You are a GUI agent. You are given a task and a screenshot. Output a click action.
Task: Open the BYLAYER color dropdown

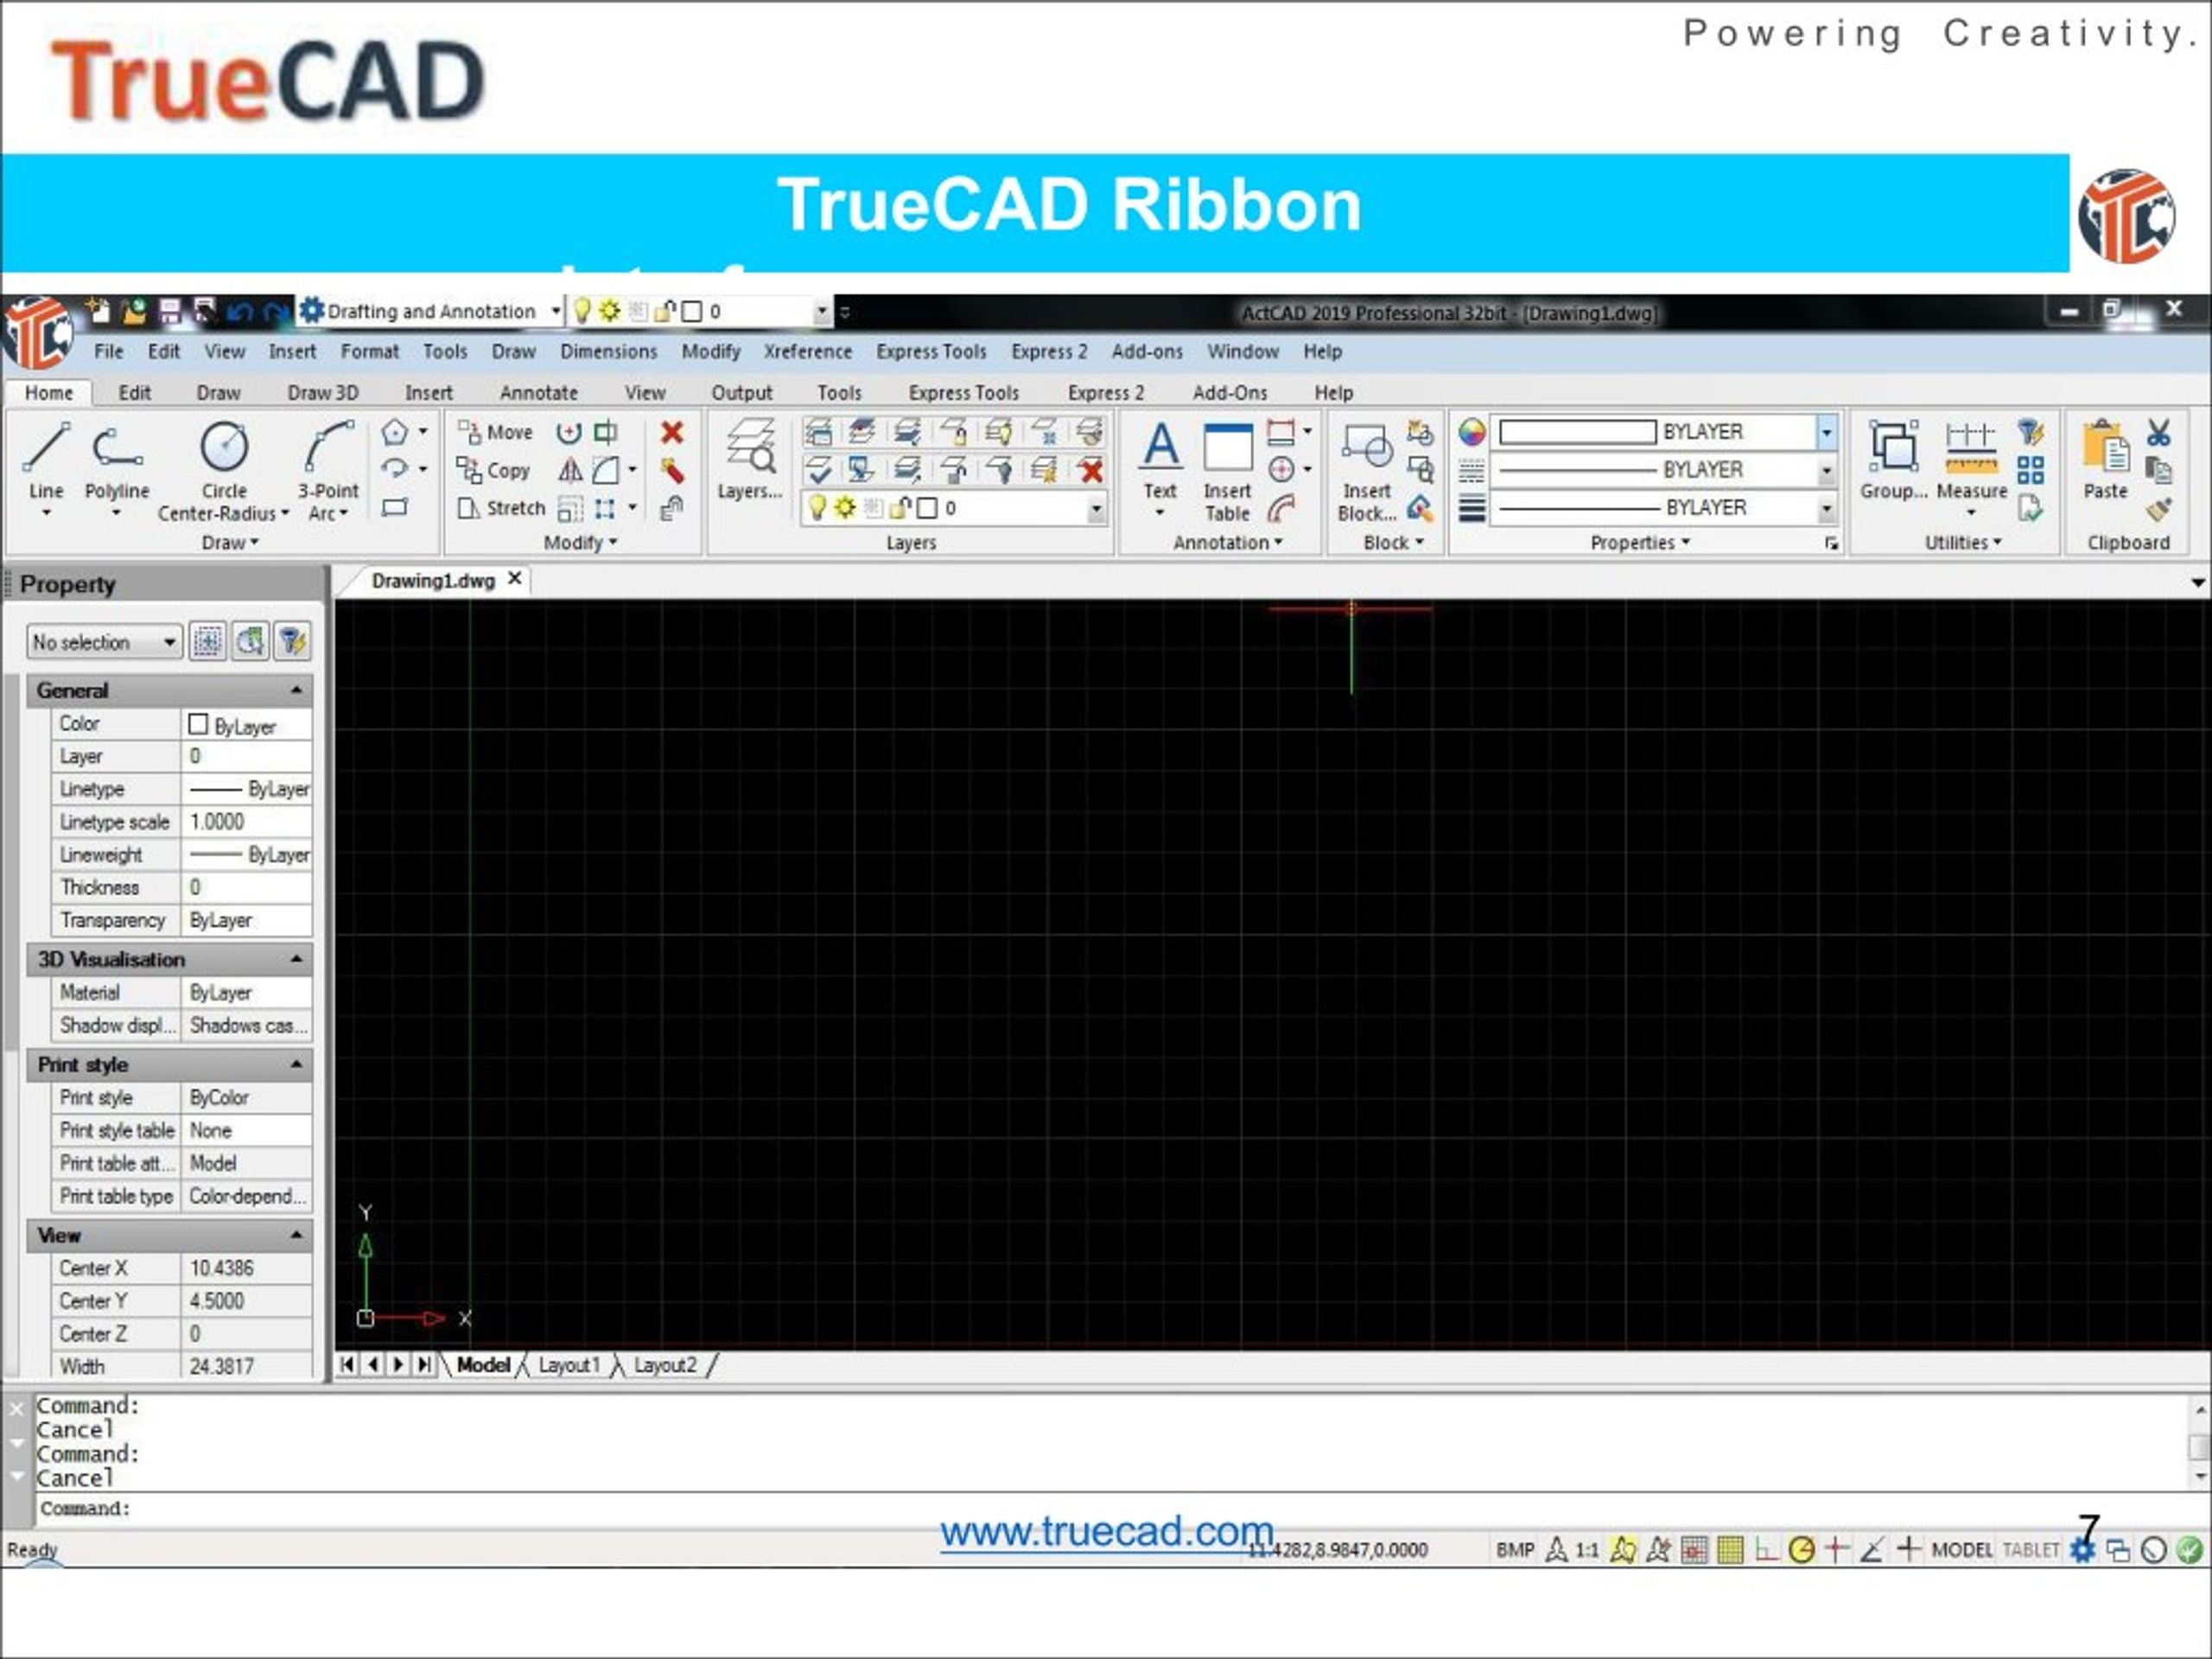1826,432
